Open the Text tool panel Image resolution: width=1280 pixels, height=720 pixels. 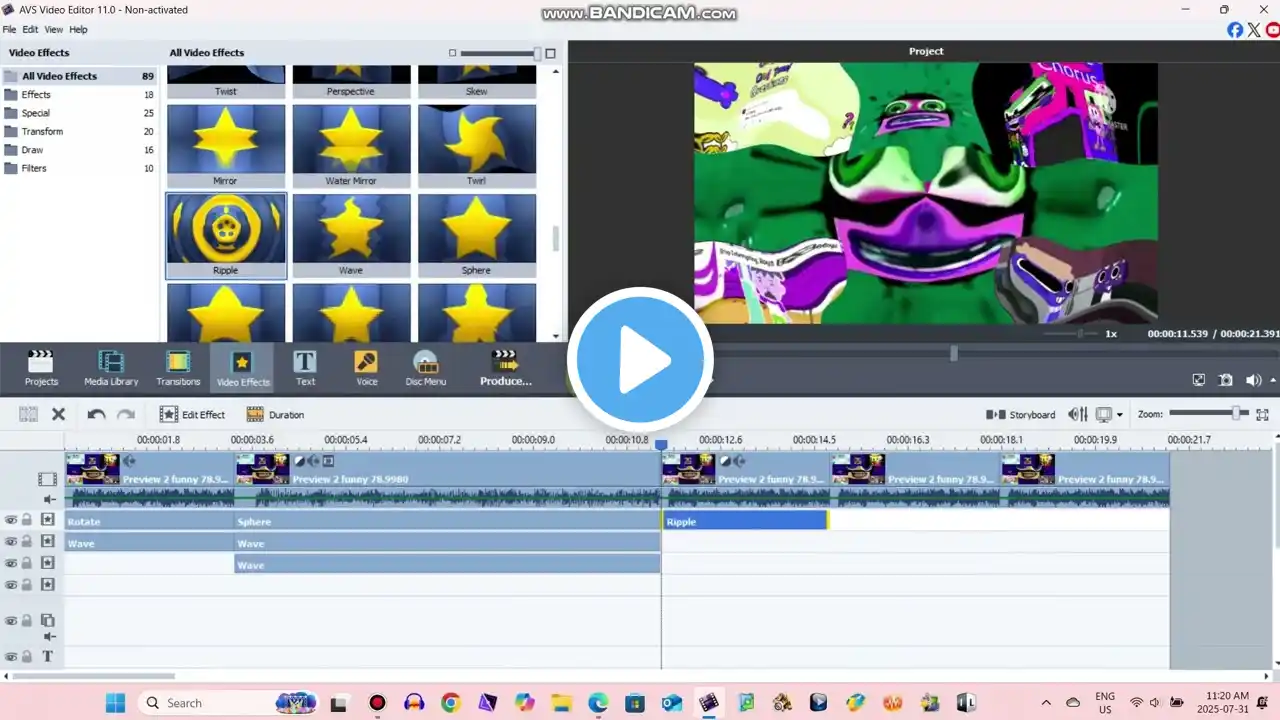click(x=305, y=368)
